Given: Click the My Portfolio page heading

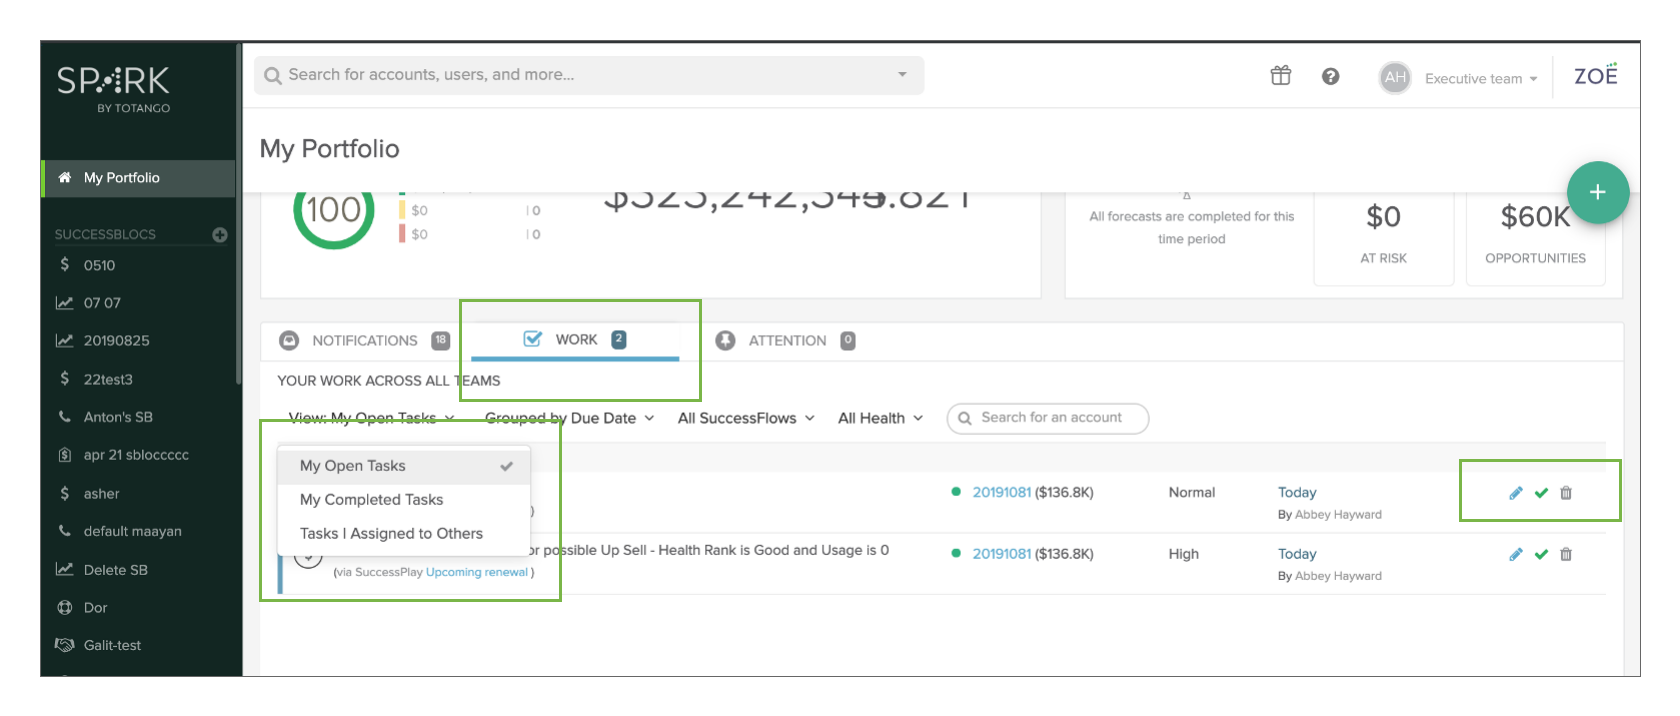Looking at the screenshot, I should click(330, 149).
